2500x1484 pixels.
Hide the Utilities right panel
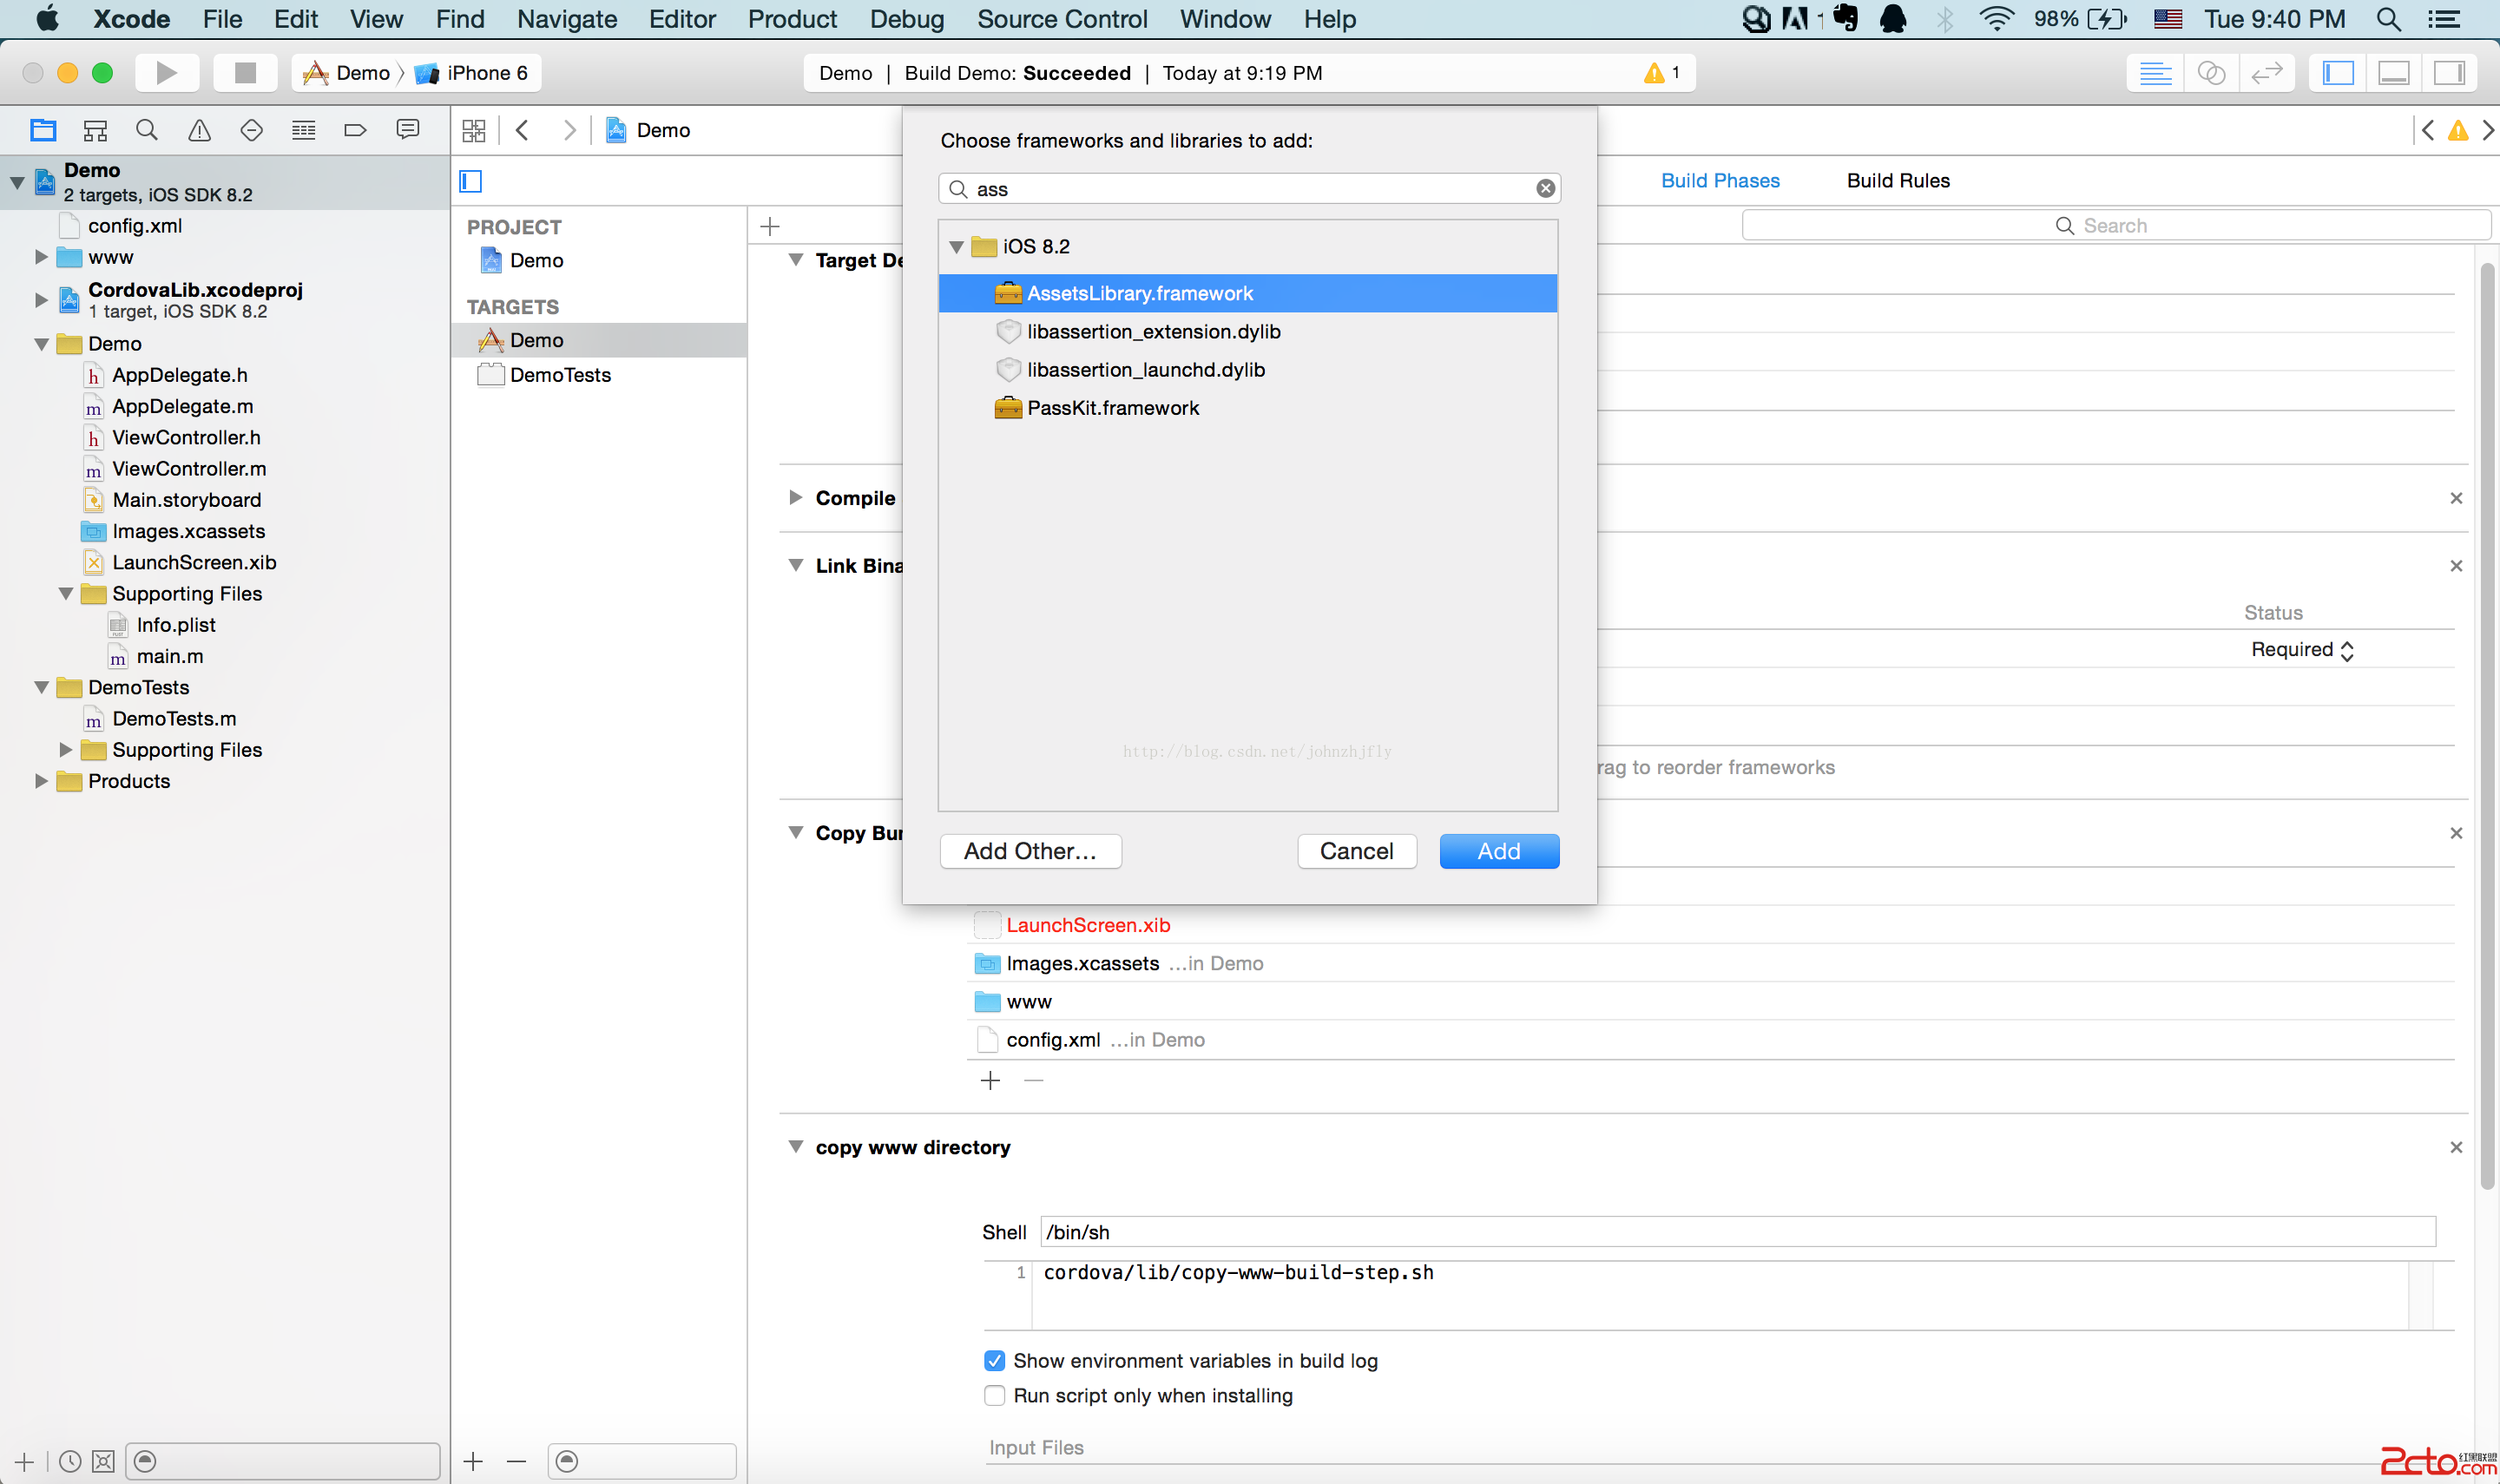point(2448,73)
